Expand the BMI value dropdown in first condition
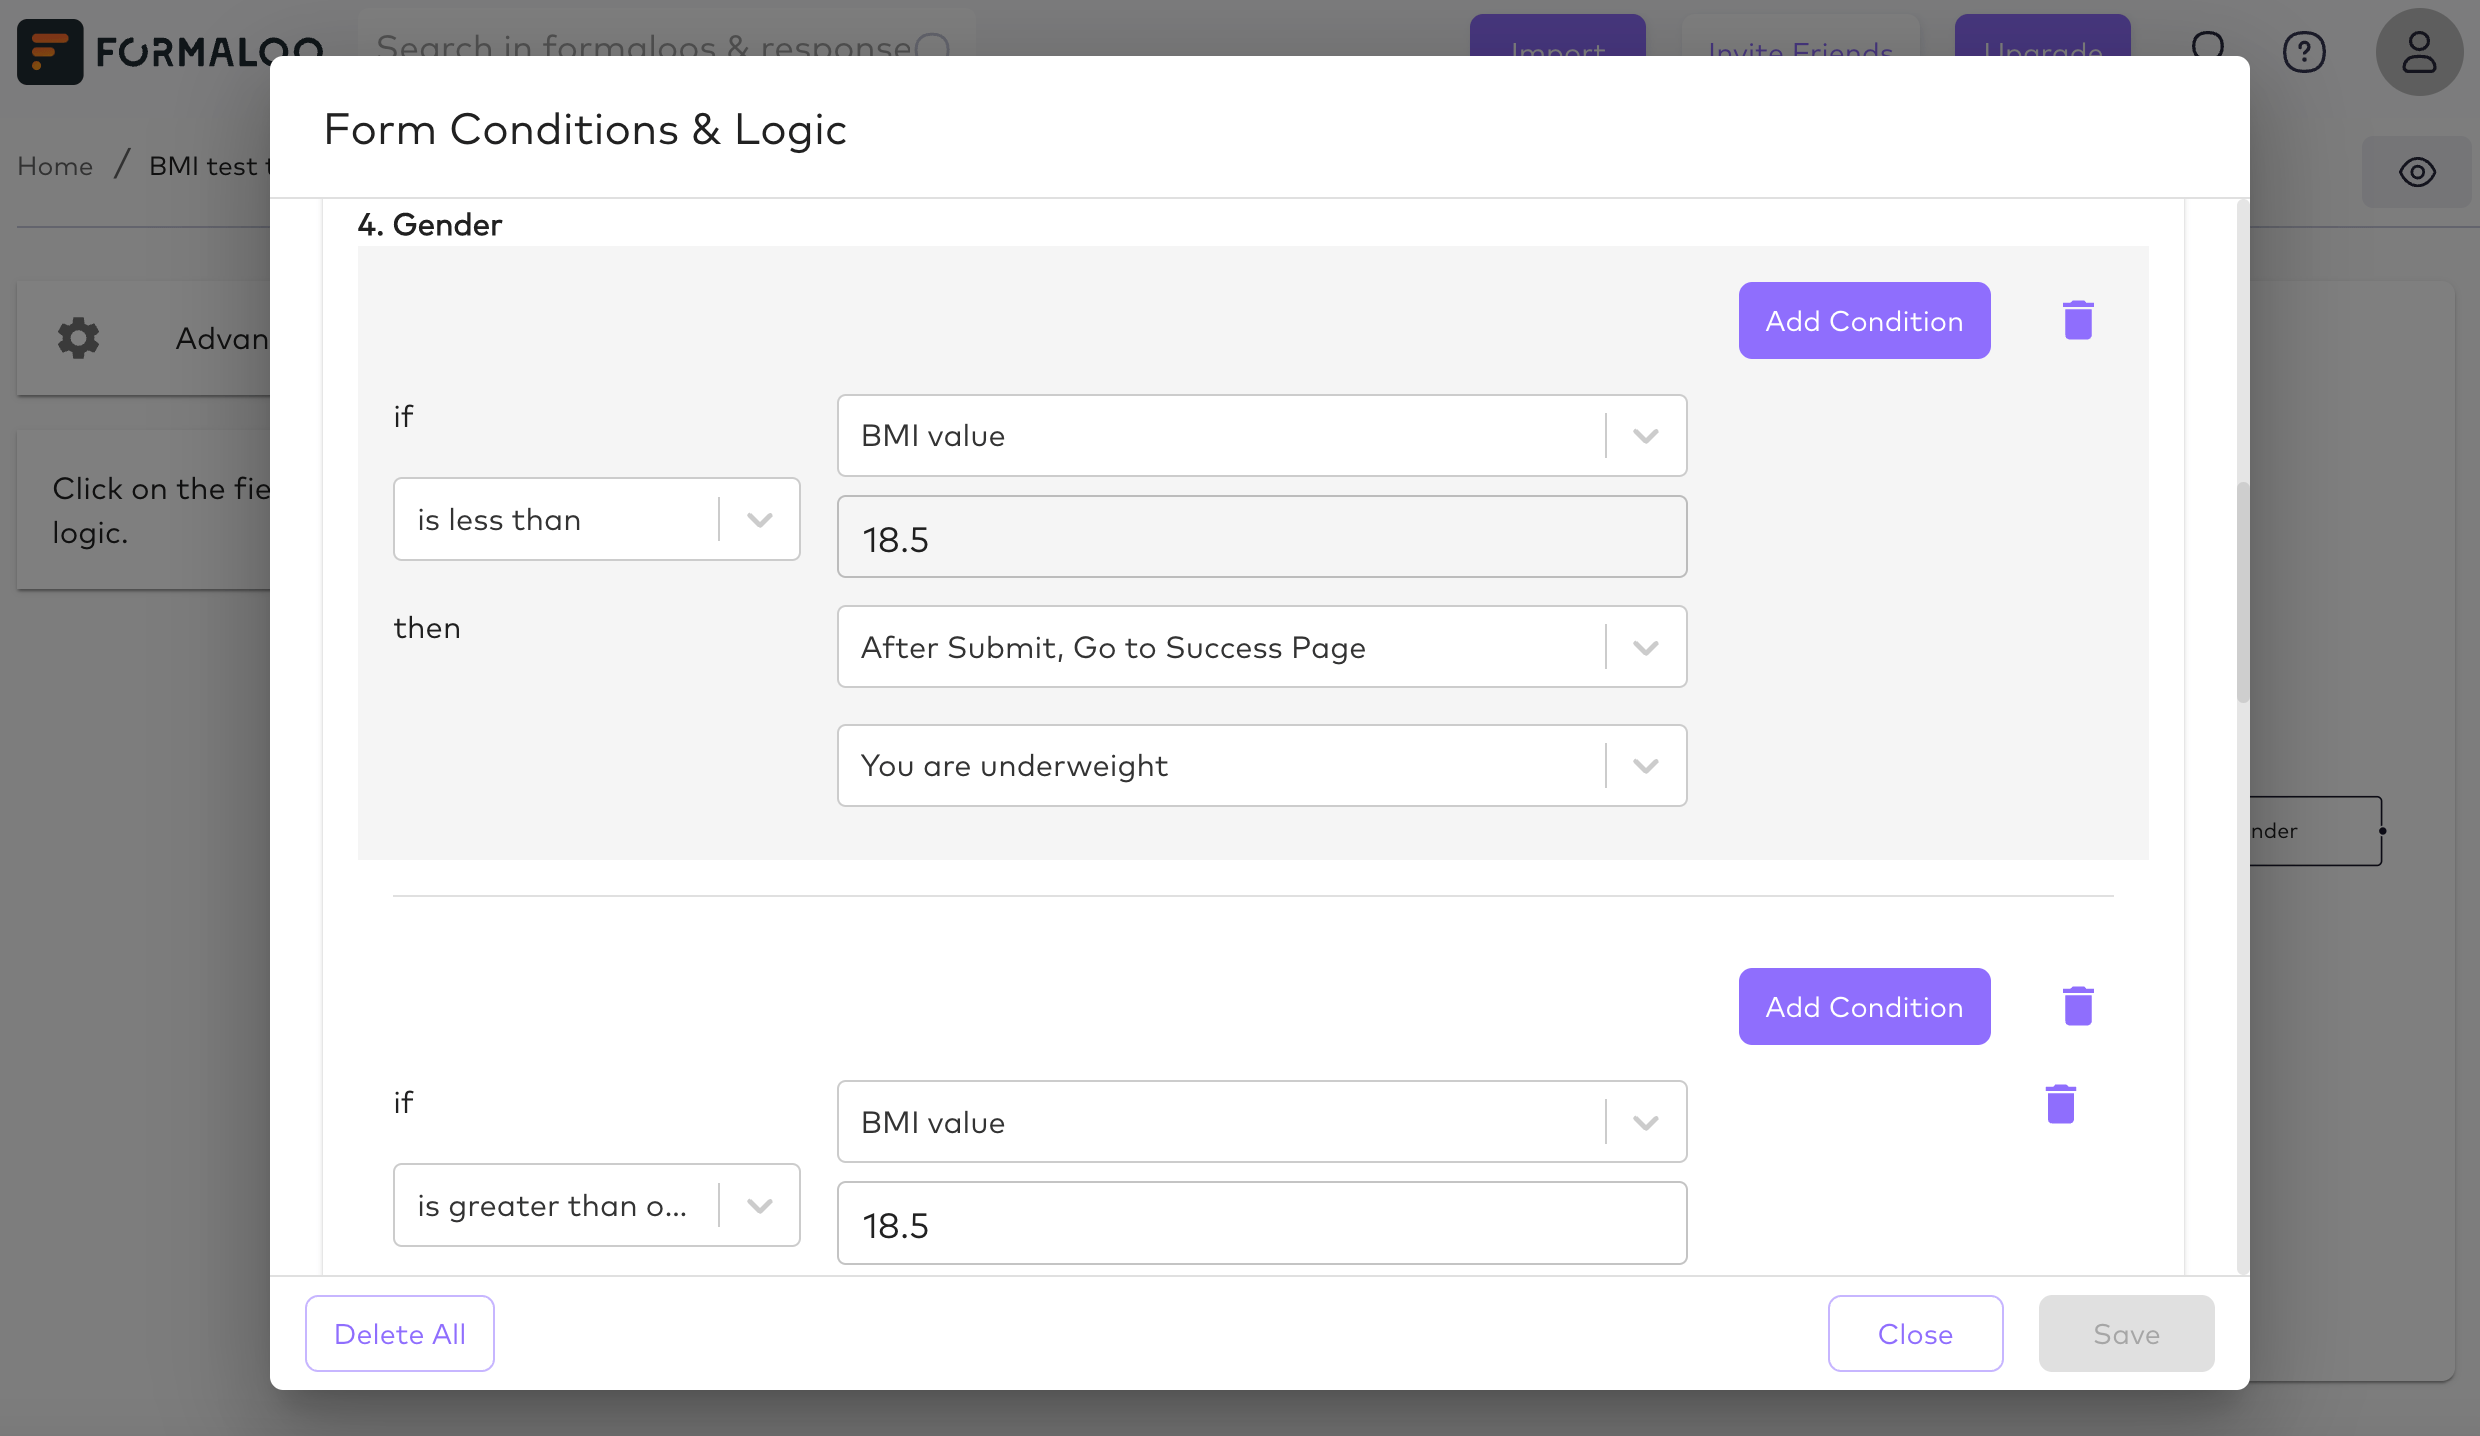Image resolution: width=2480 pixels, height=1436 pixels. point(1643,434)
